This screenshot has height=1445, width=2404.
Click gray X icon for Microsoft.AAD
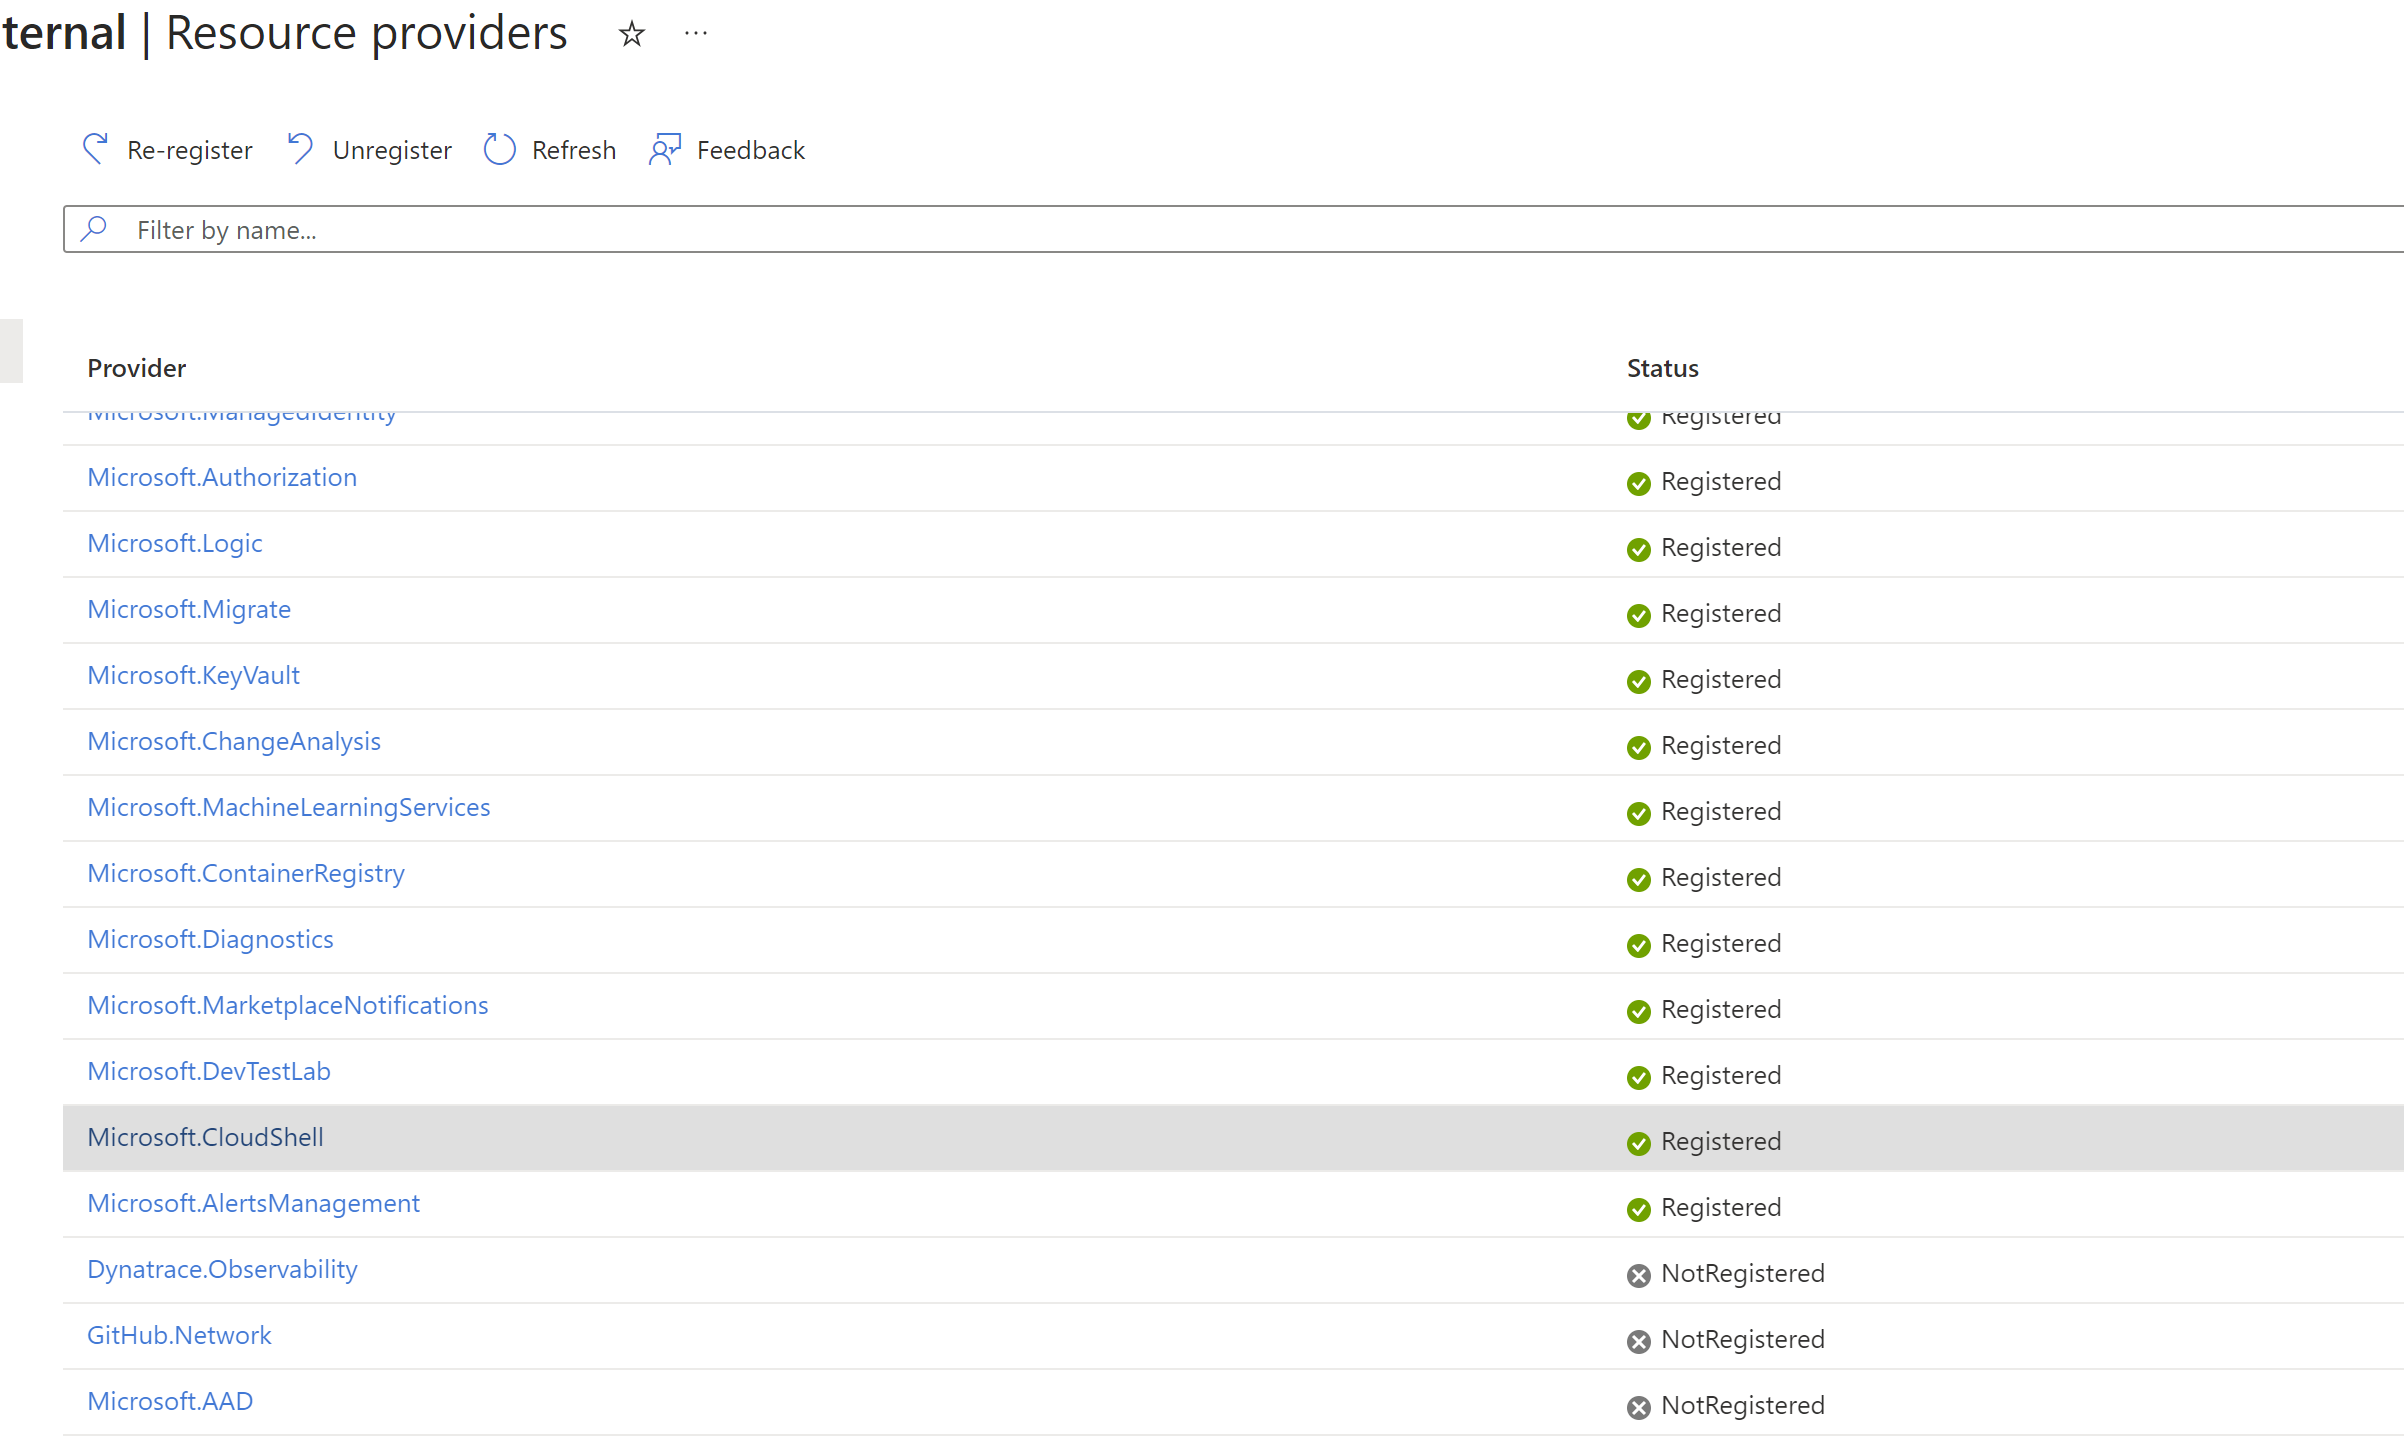point(1638,1407)
